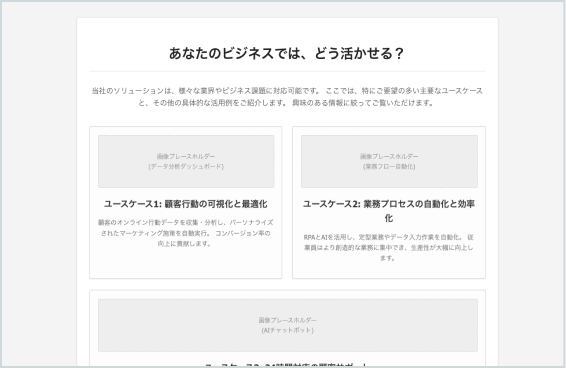
Task: Select the intro paragraph starting 当社のソリューションは
Action: [x=287, y=97]
